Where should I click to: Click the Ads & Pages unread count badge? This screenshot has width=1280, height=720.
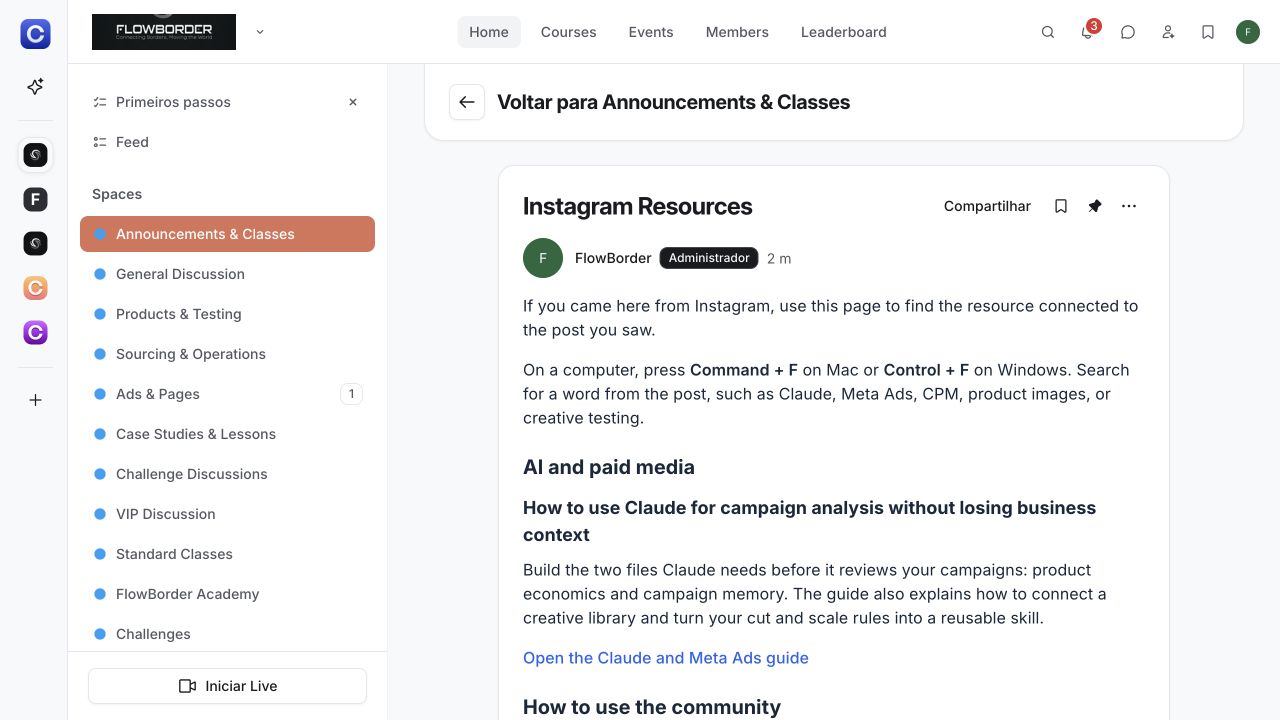tap(351, 394)
